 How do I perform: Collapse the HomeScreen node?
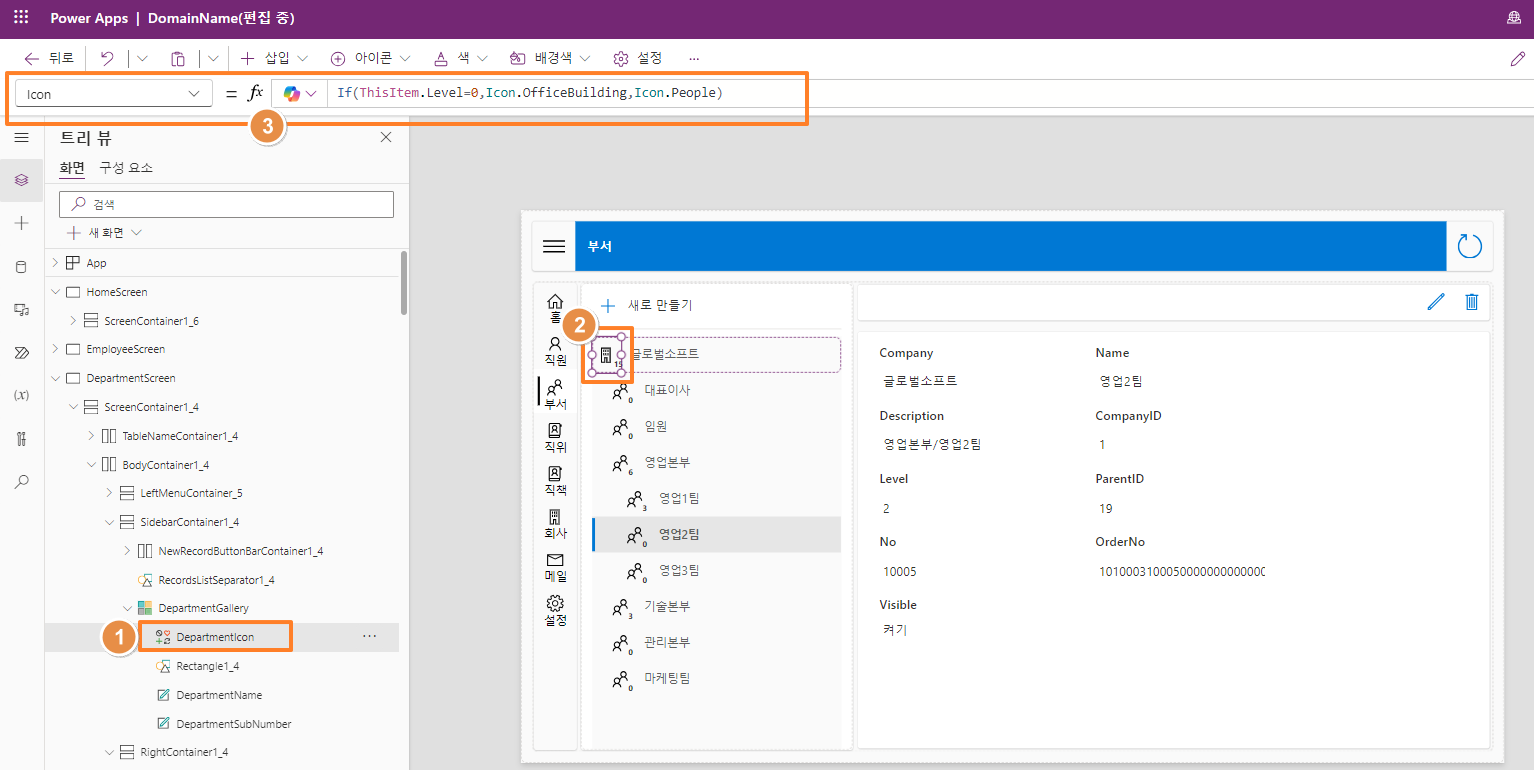tap(55, 292)
